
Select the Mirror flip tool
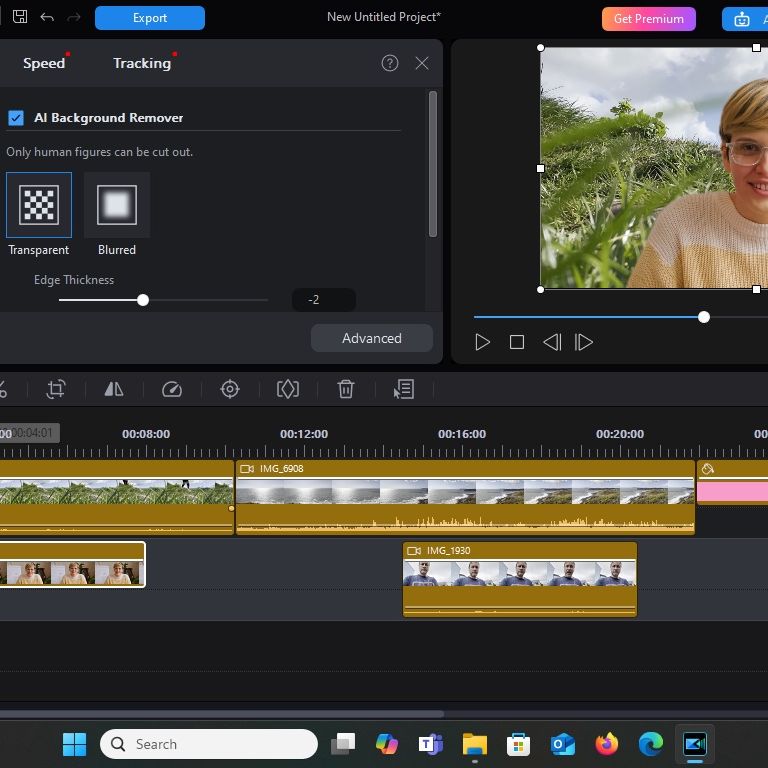coord(114,389)
